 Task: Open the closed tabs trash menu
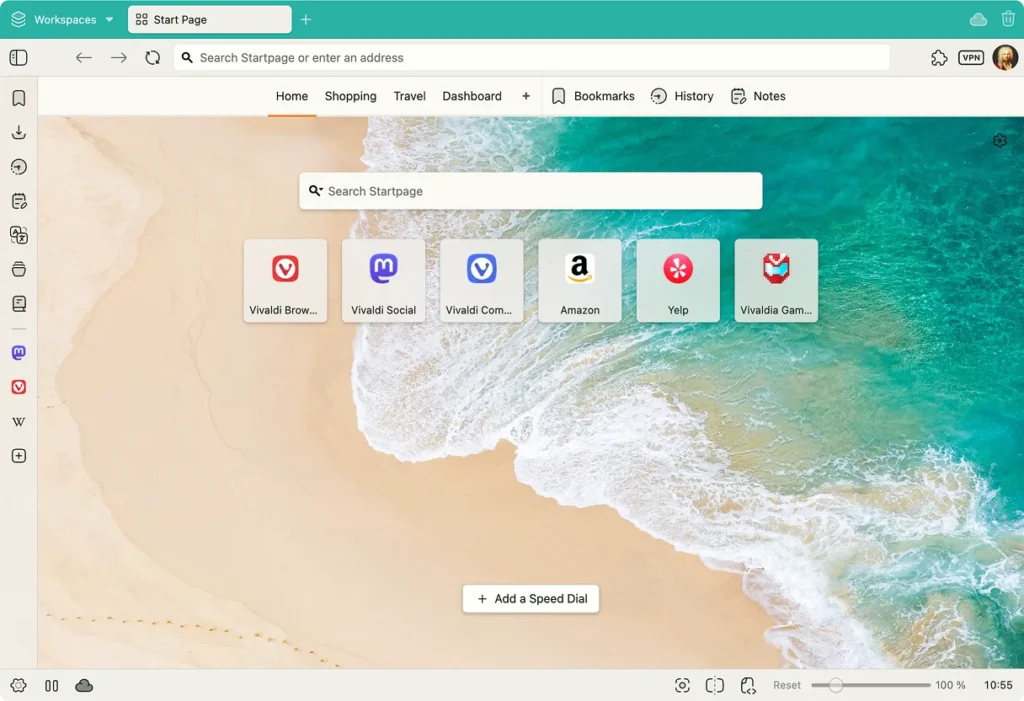tap(1008, 18)
